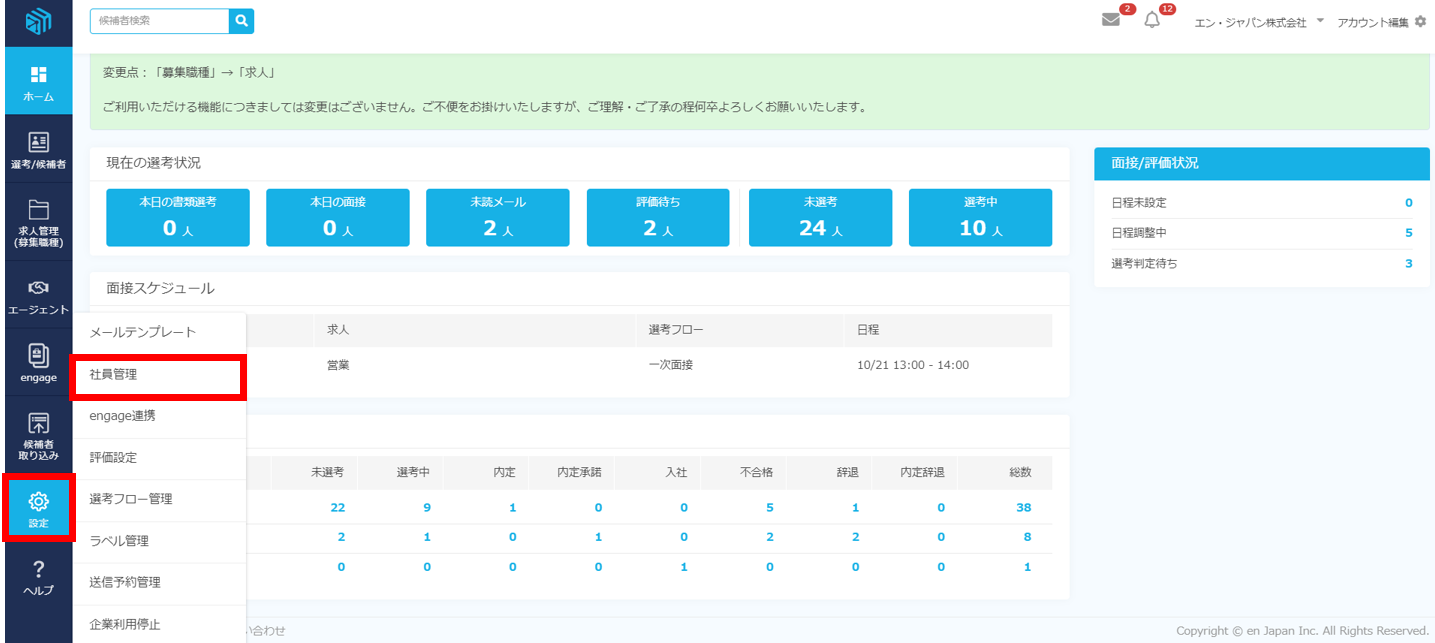Click the 未読メール 2人 status tile

(497, 217)
